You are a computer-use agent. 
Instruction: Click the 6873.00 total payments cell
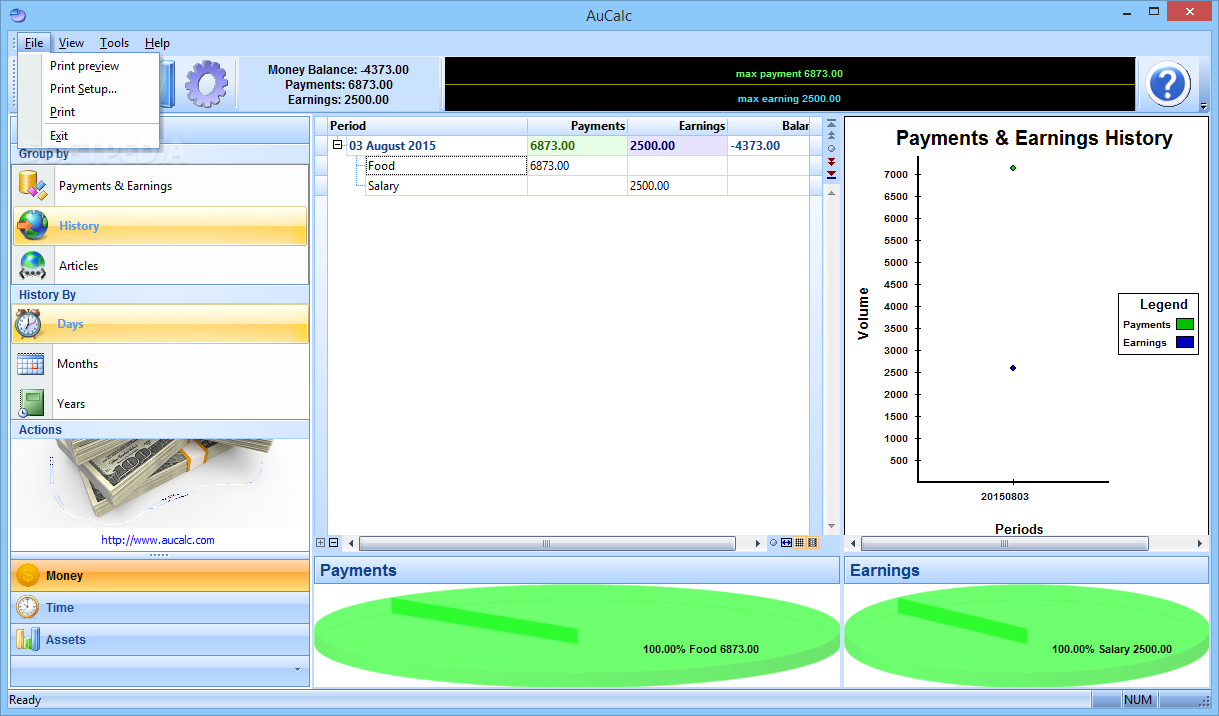[x=578, y=146]
